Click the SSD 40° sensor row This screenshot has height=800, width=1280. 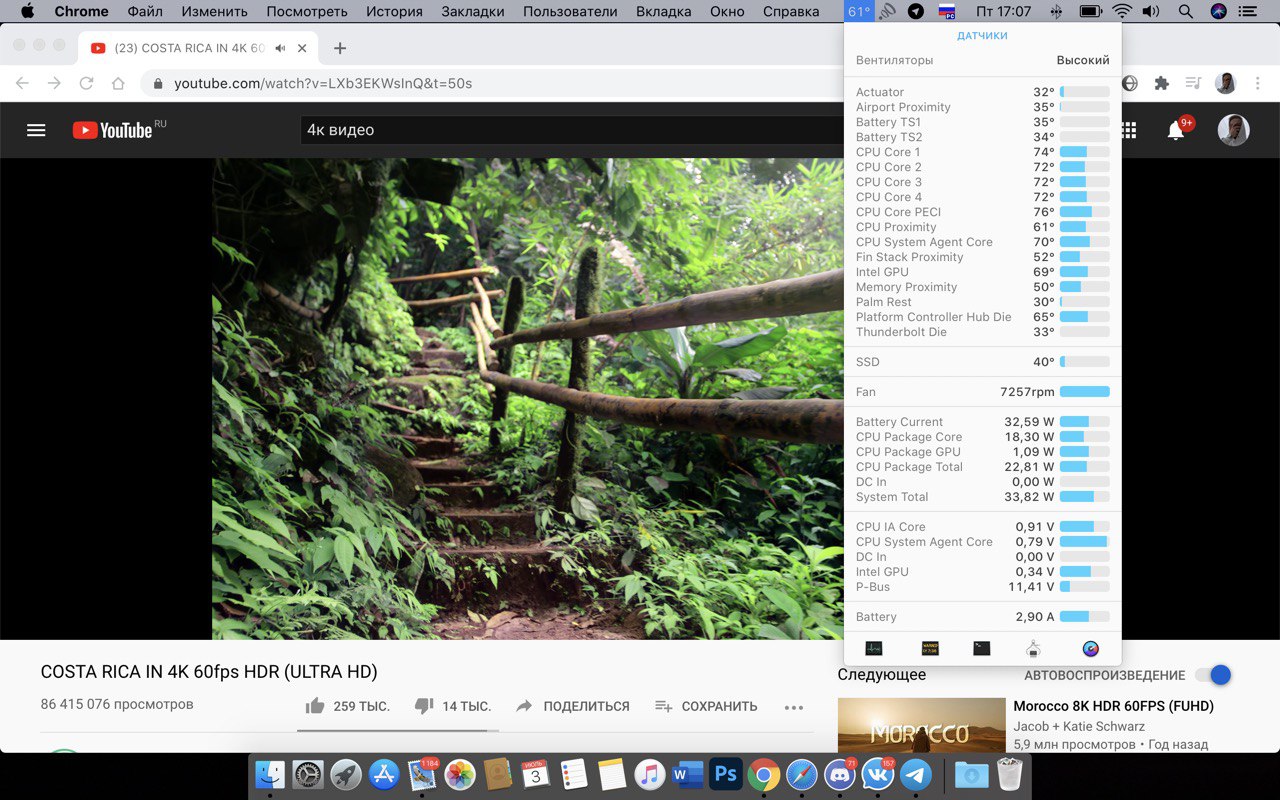982,362
